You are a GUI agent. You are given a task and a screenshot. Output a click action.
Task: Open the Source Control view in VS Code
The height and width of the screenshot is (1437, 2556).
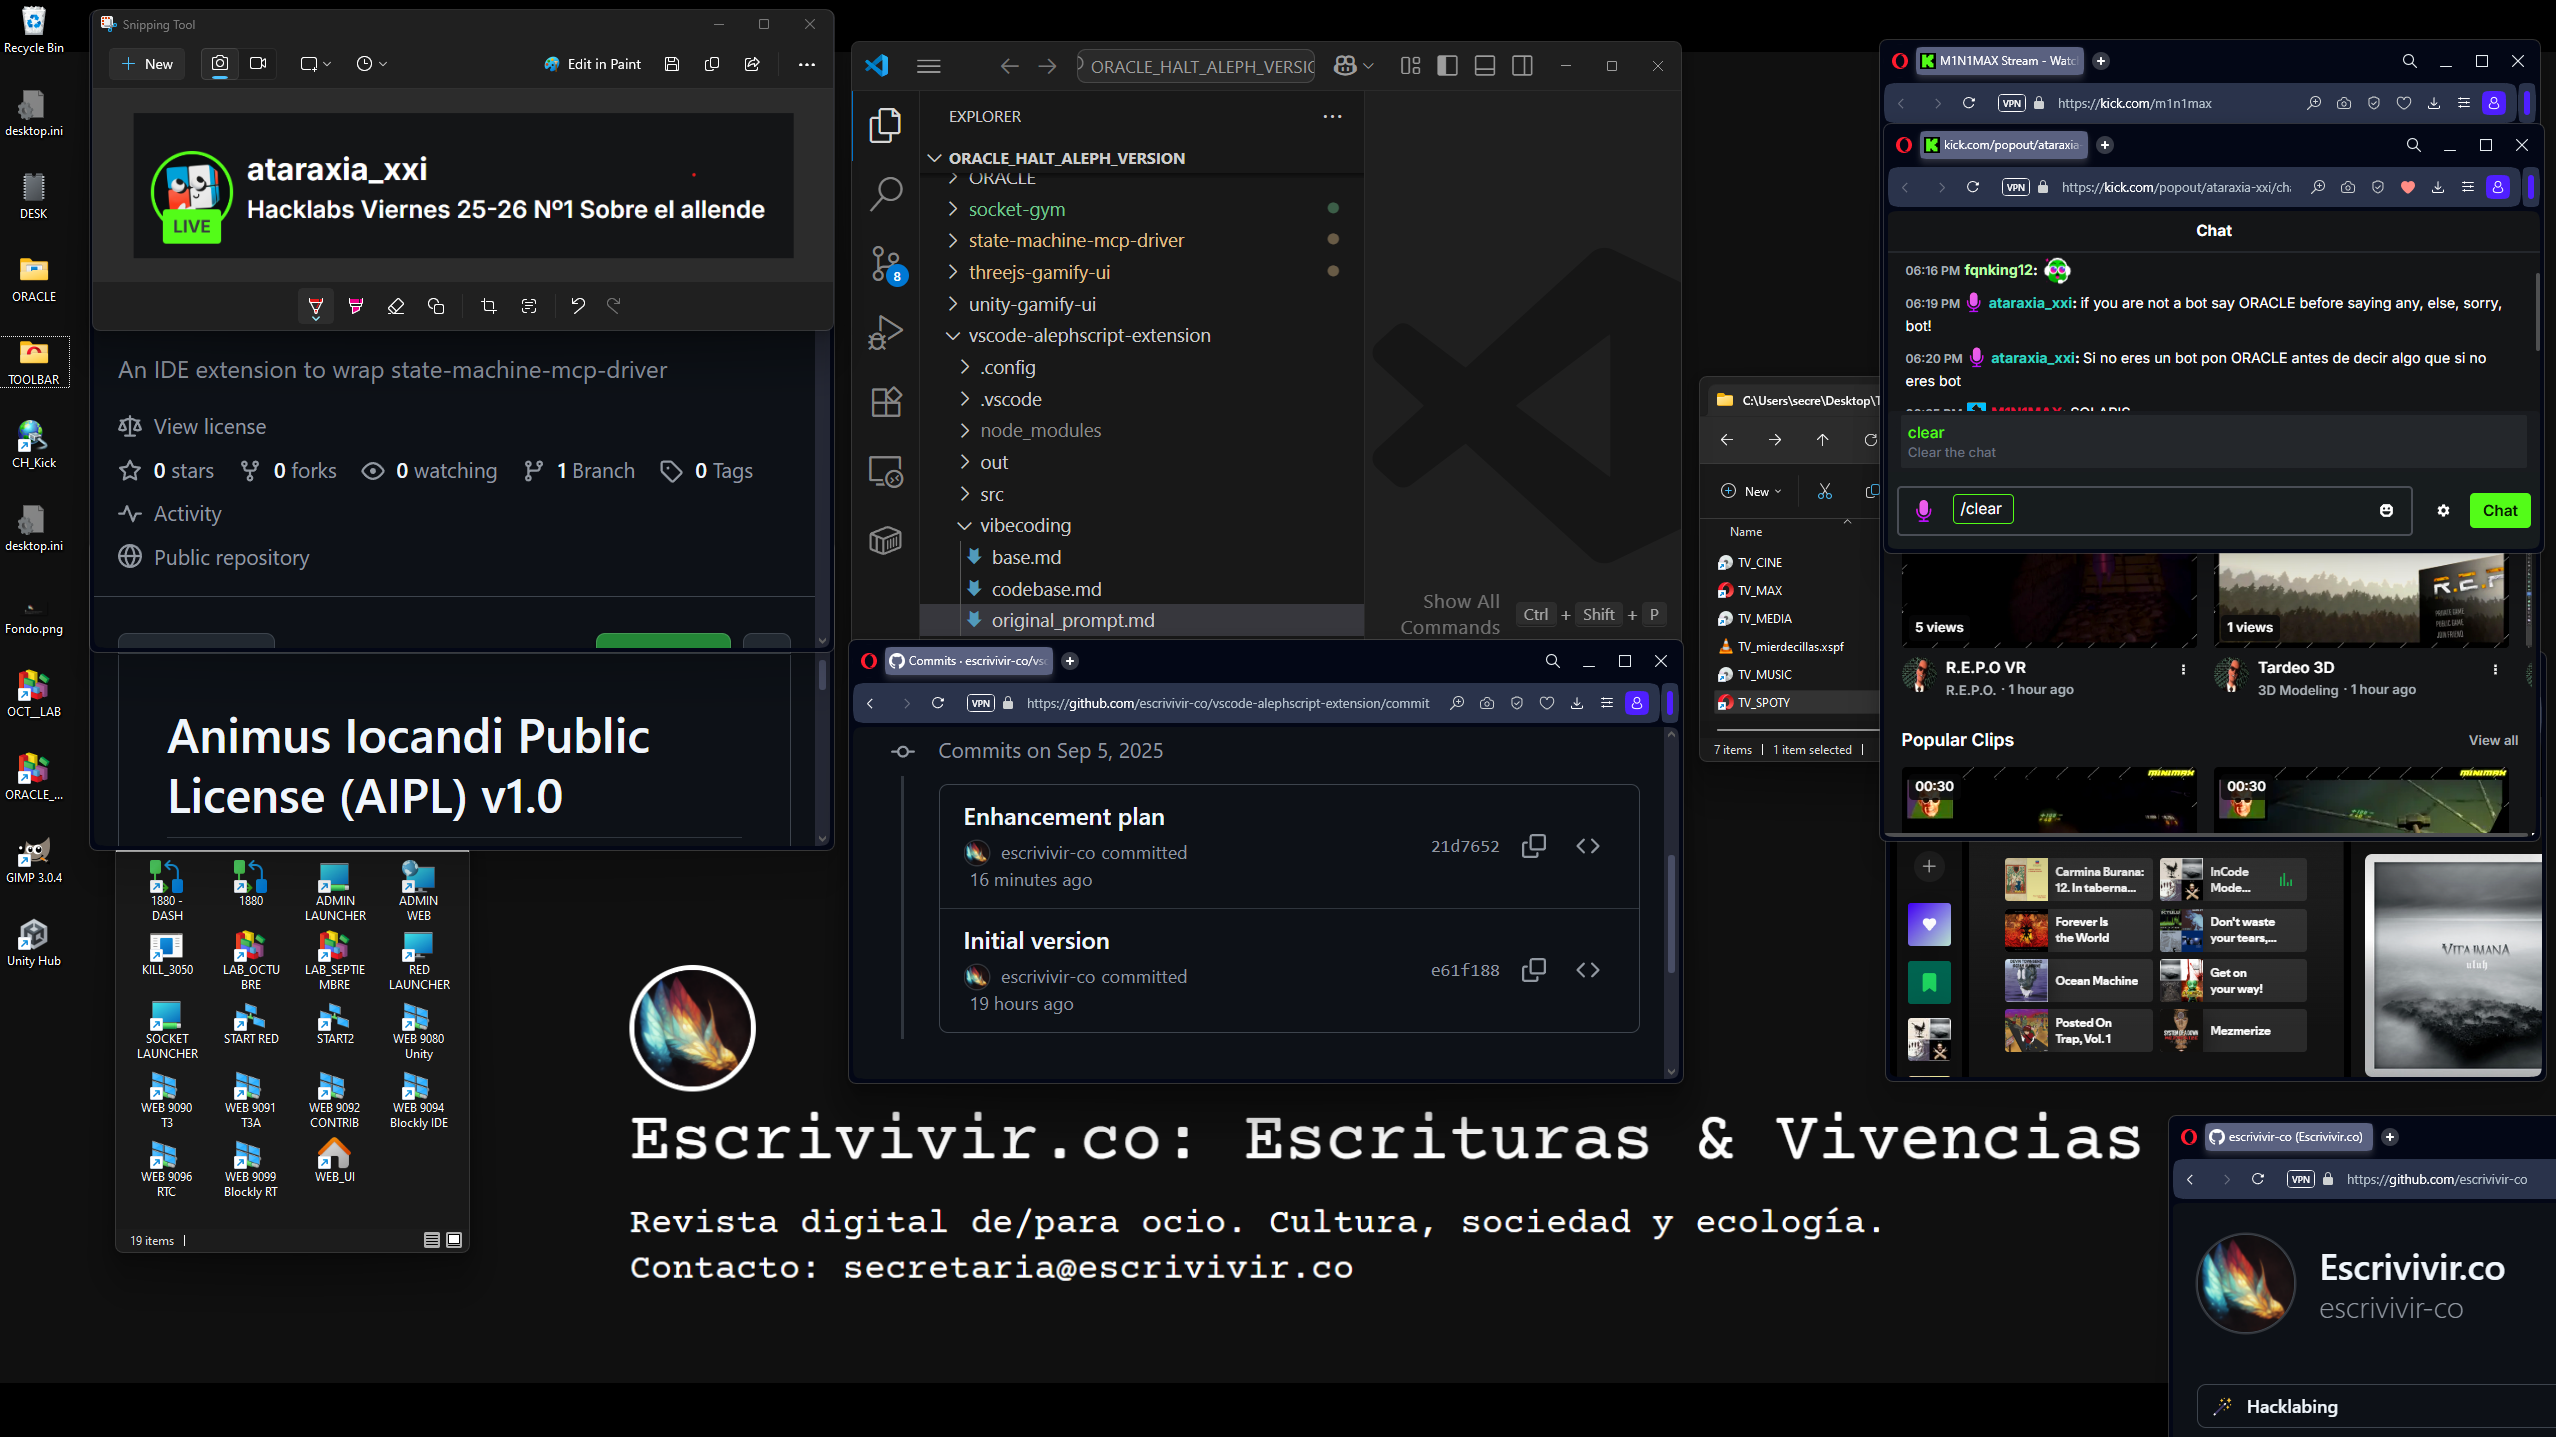point(886,264)
